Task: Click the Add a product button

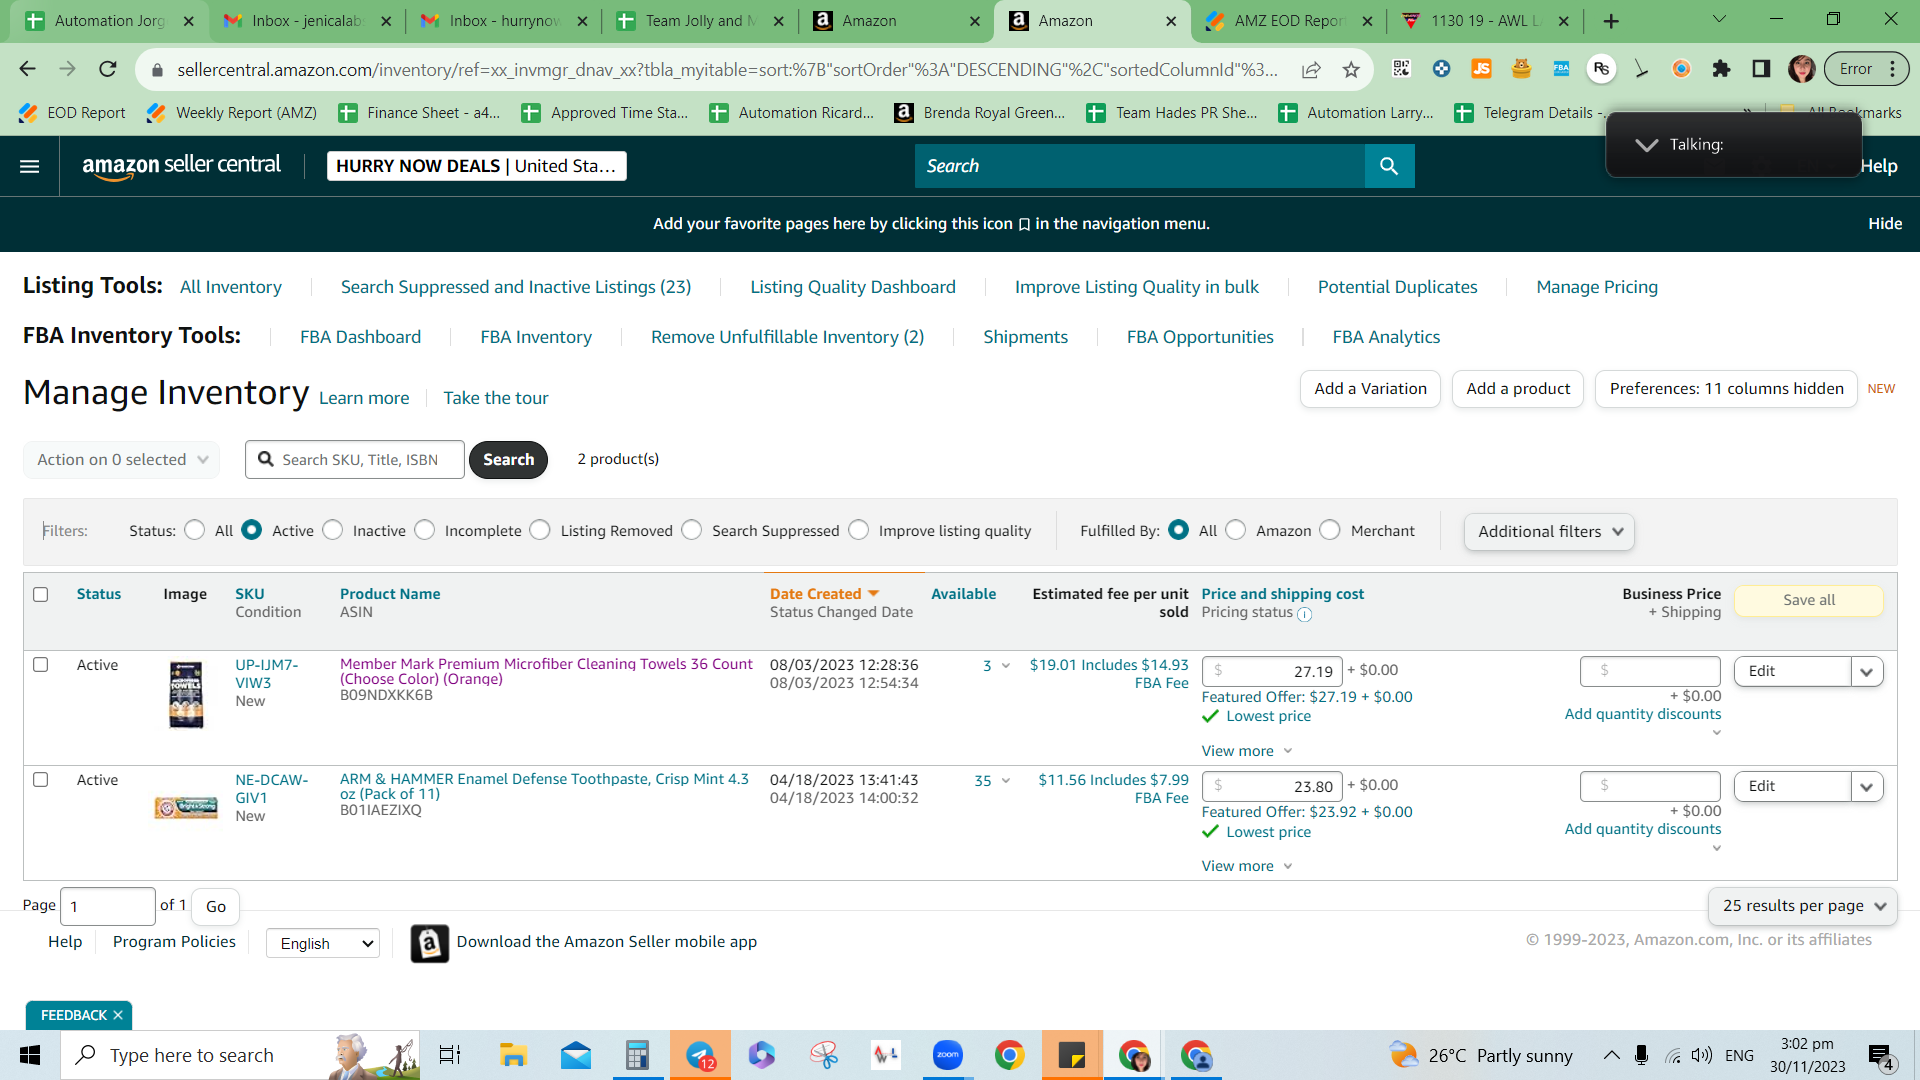Action: click(x=1518, y=389)
